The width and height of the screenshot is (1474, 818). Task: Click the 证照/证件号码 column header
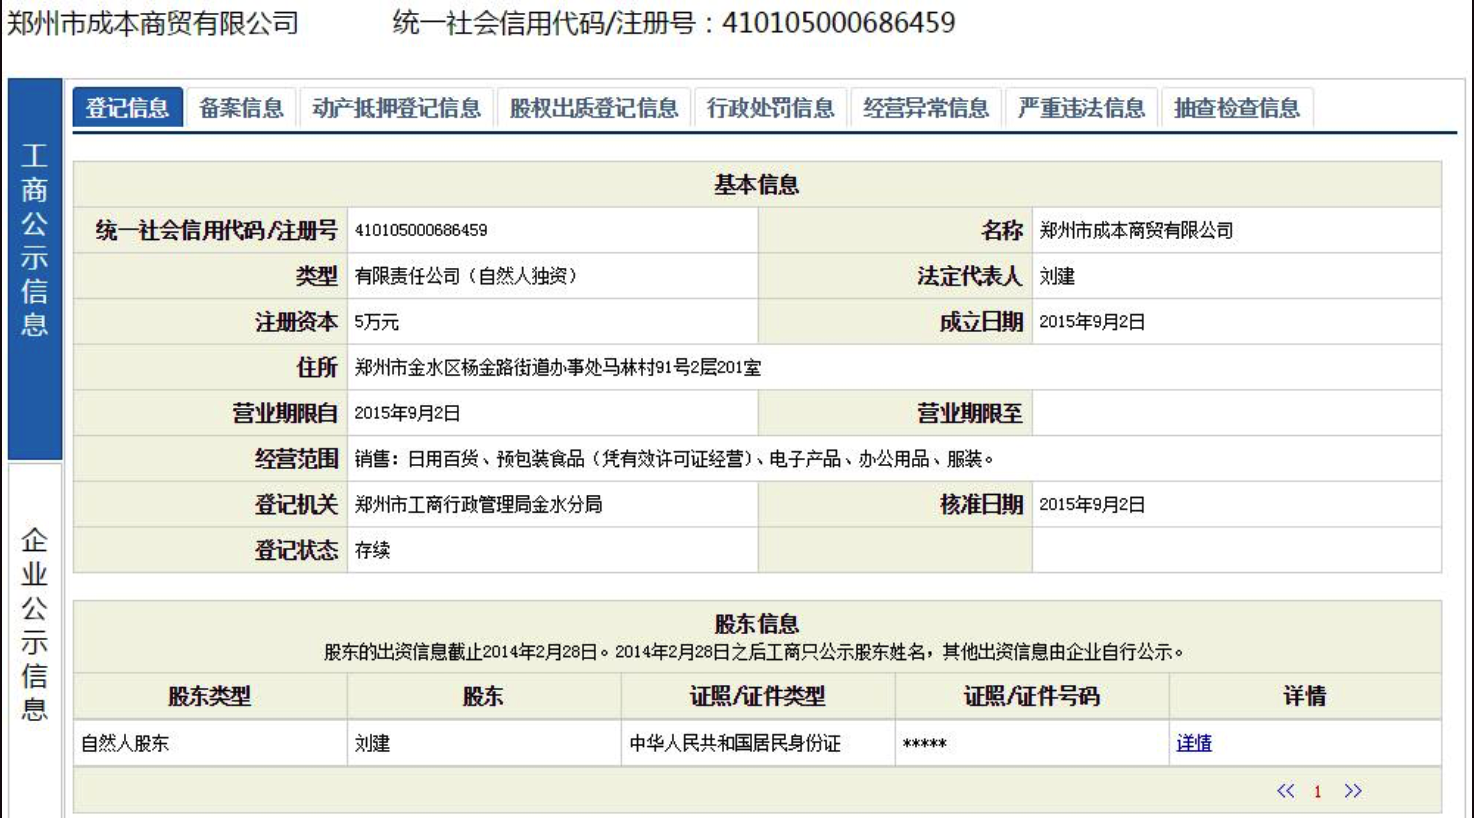(x=1031, y=696)
